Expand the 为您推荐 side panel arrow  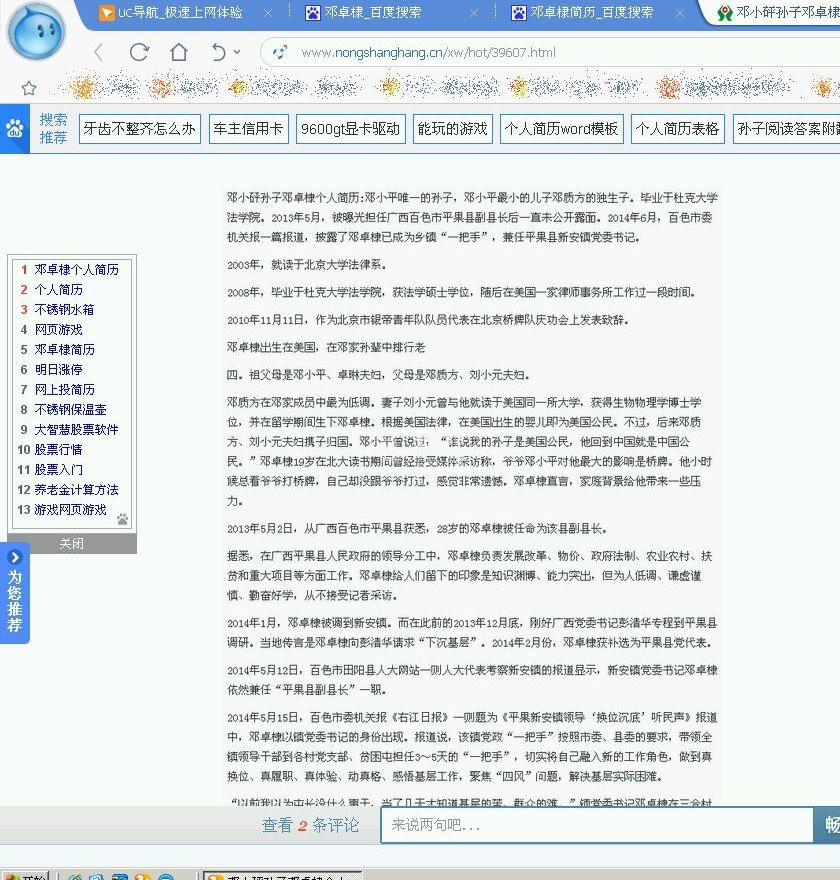tap(15, 557)
